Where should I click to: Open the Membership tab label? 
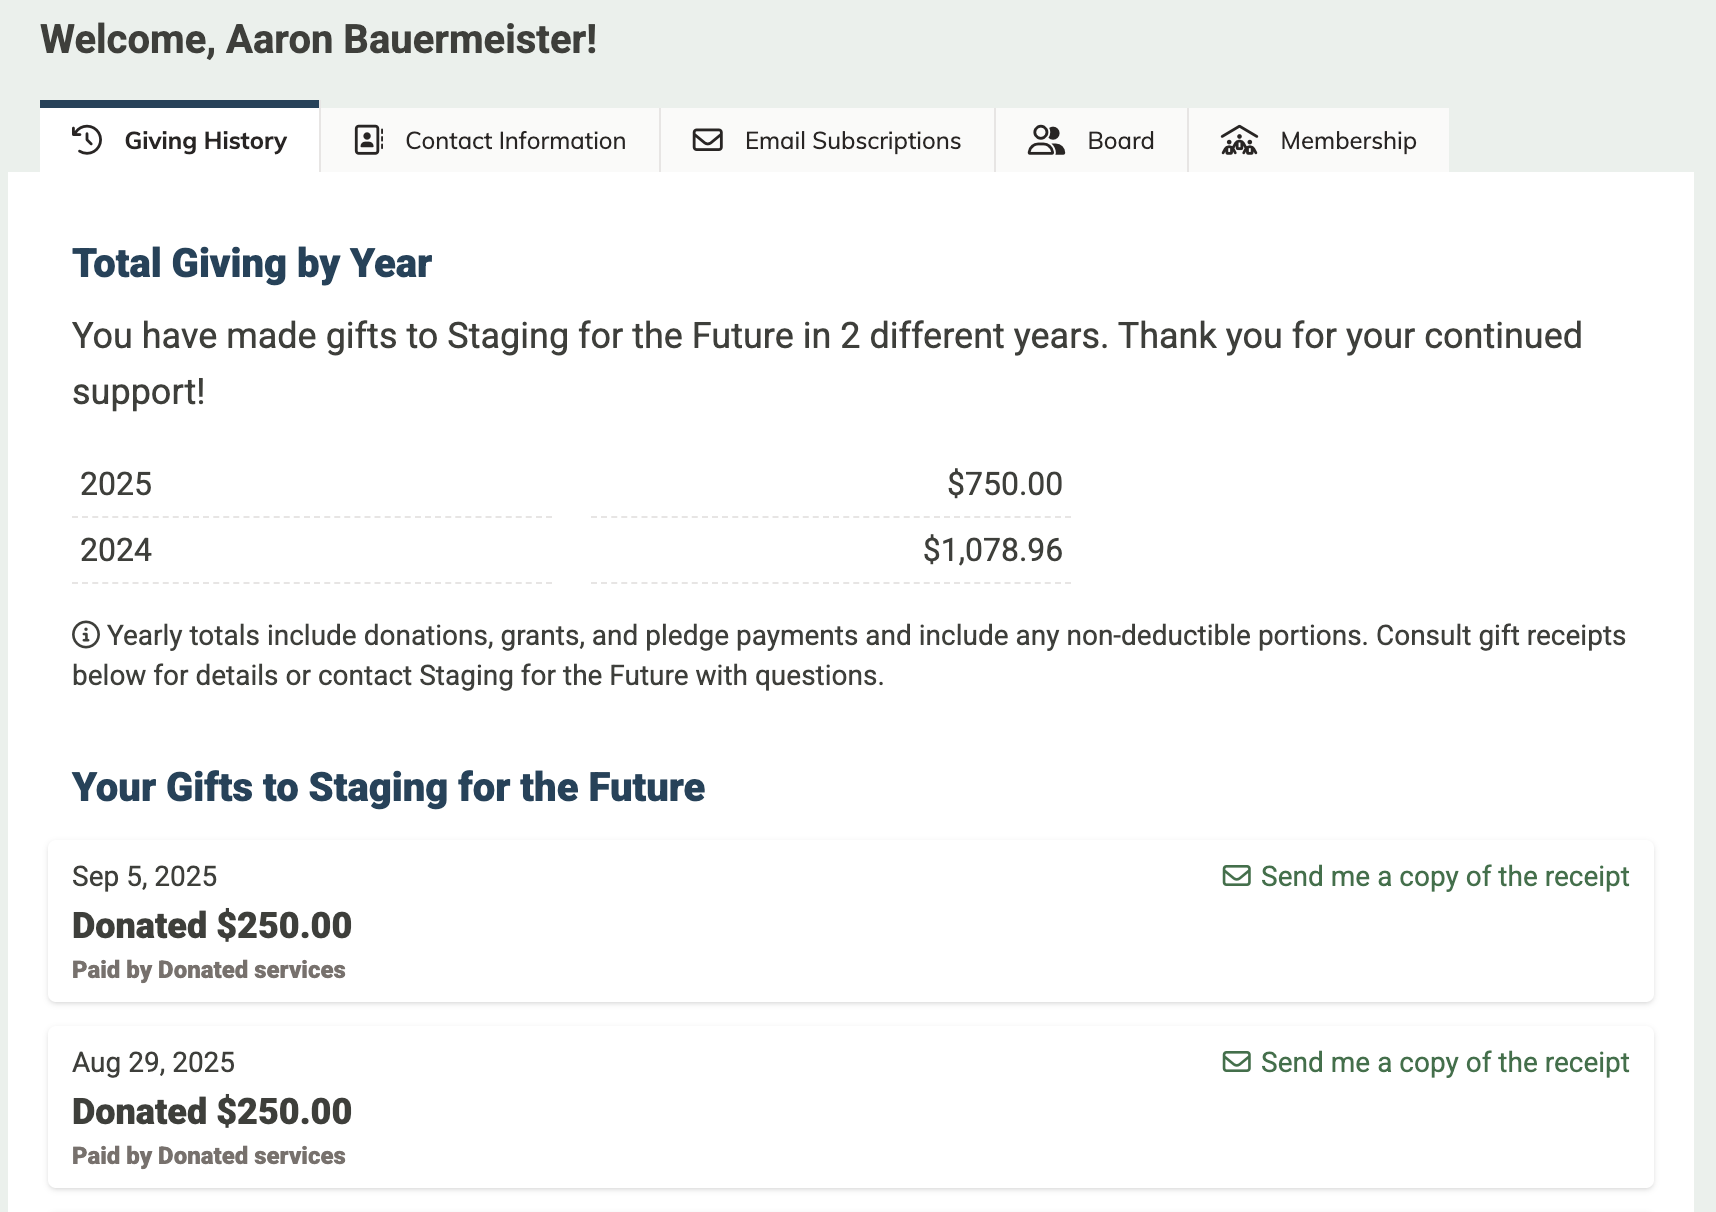click(1348, 141)
